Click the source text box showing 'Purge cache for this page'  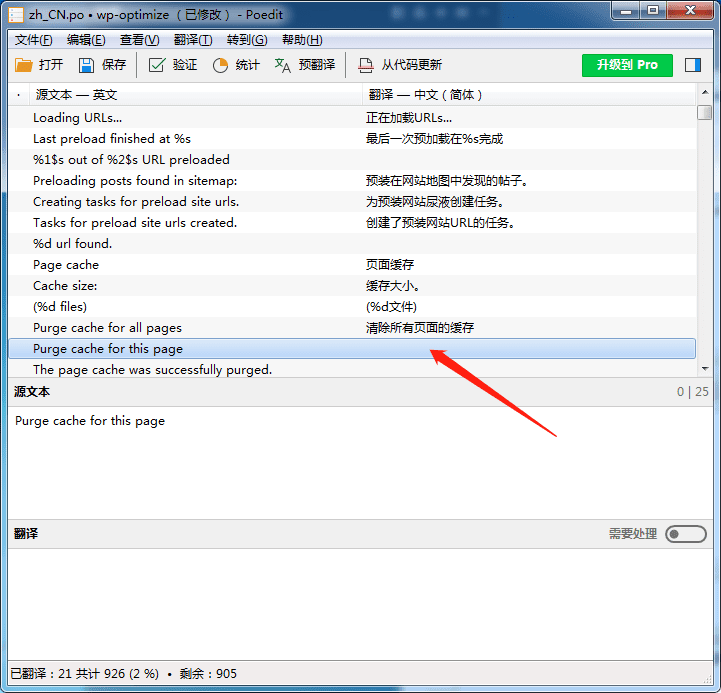click(360, 463)
